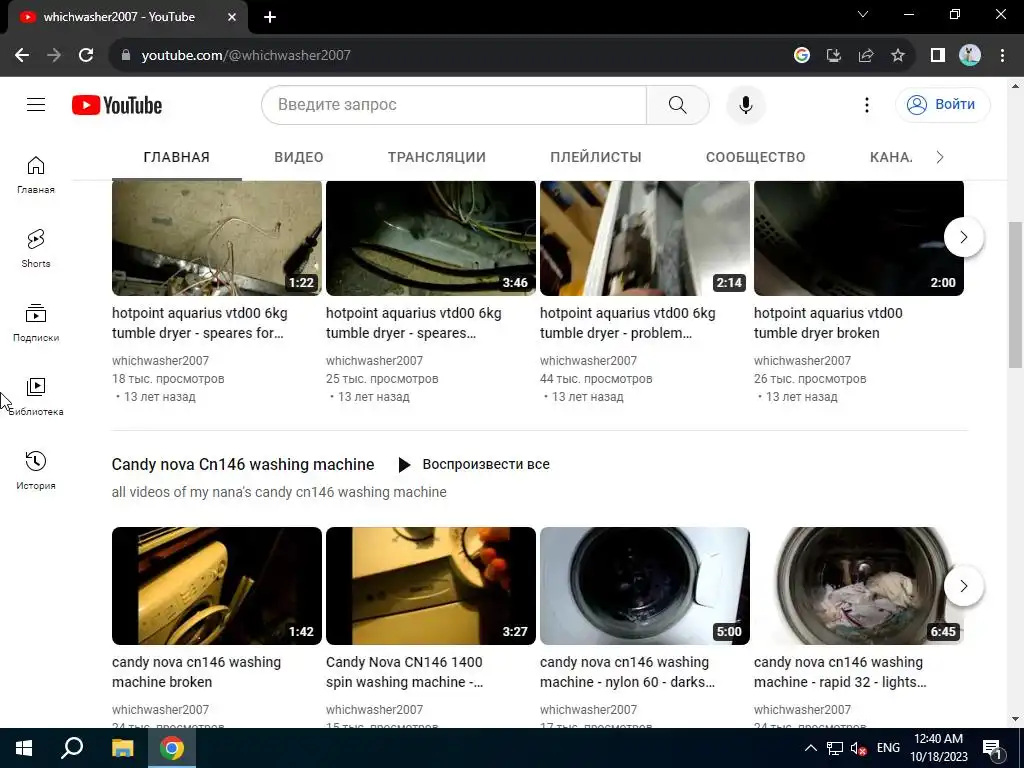Click the search magnifier button
Screen dimensions: 1024x768
(x=678, y=104)
